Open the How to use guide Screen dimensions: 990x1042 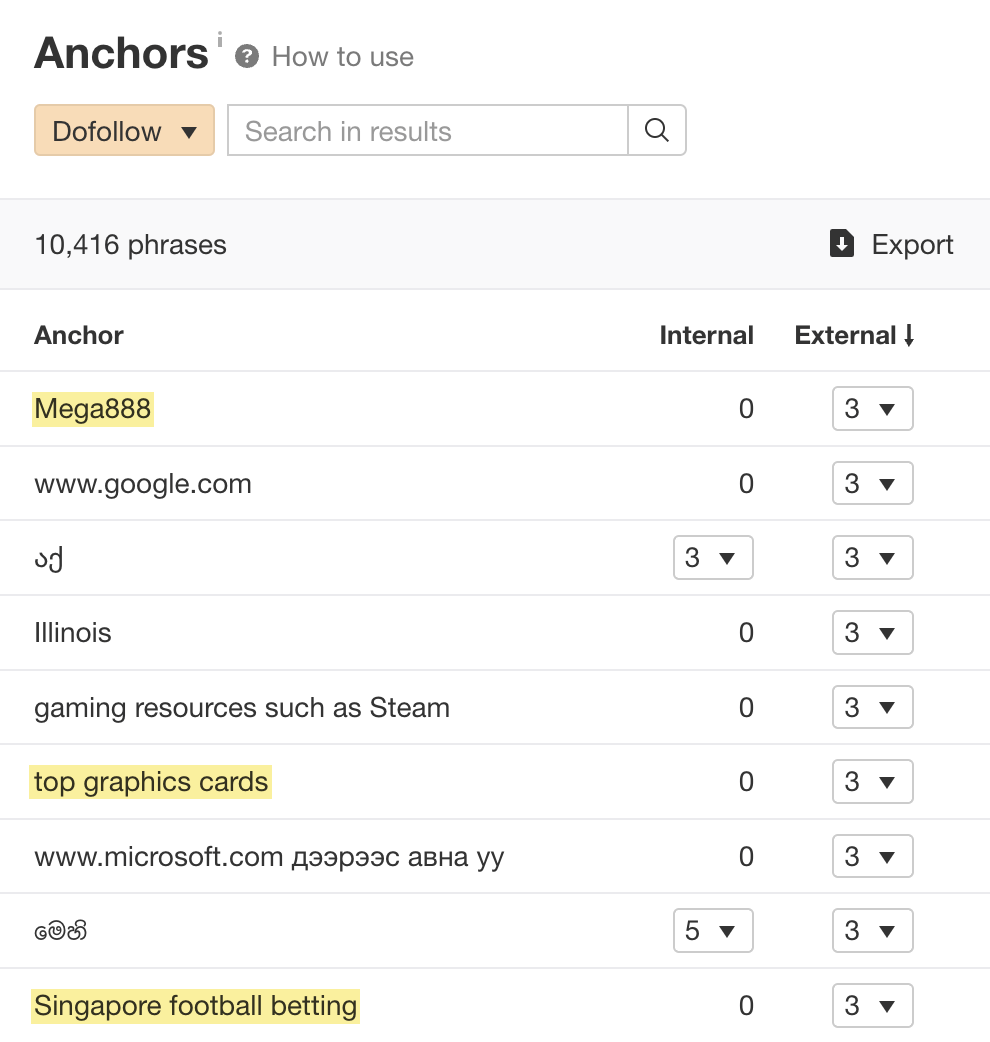[341, 57]
